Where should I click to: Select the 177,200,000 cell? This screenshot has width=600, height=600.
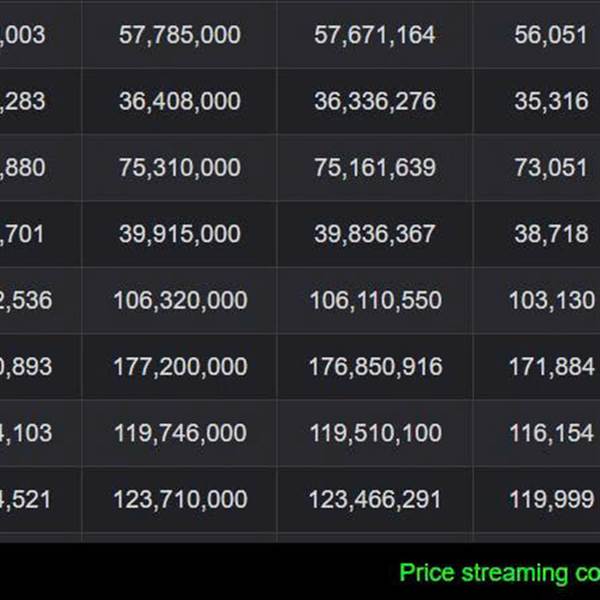tap(179, 367)
